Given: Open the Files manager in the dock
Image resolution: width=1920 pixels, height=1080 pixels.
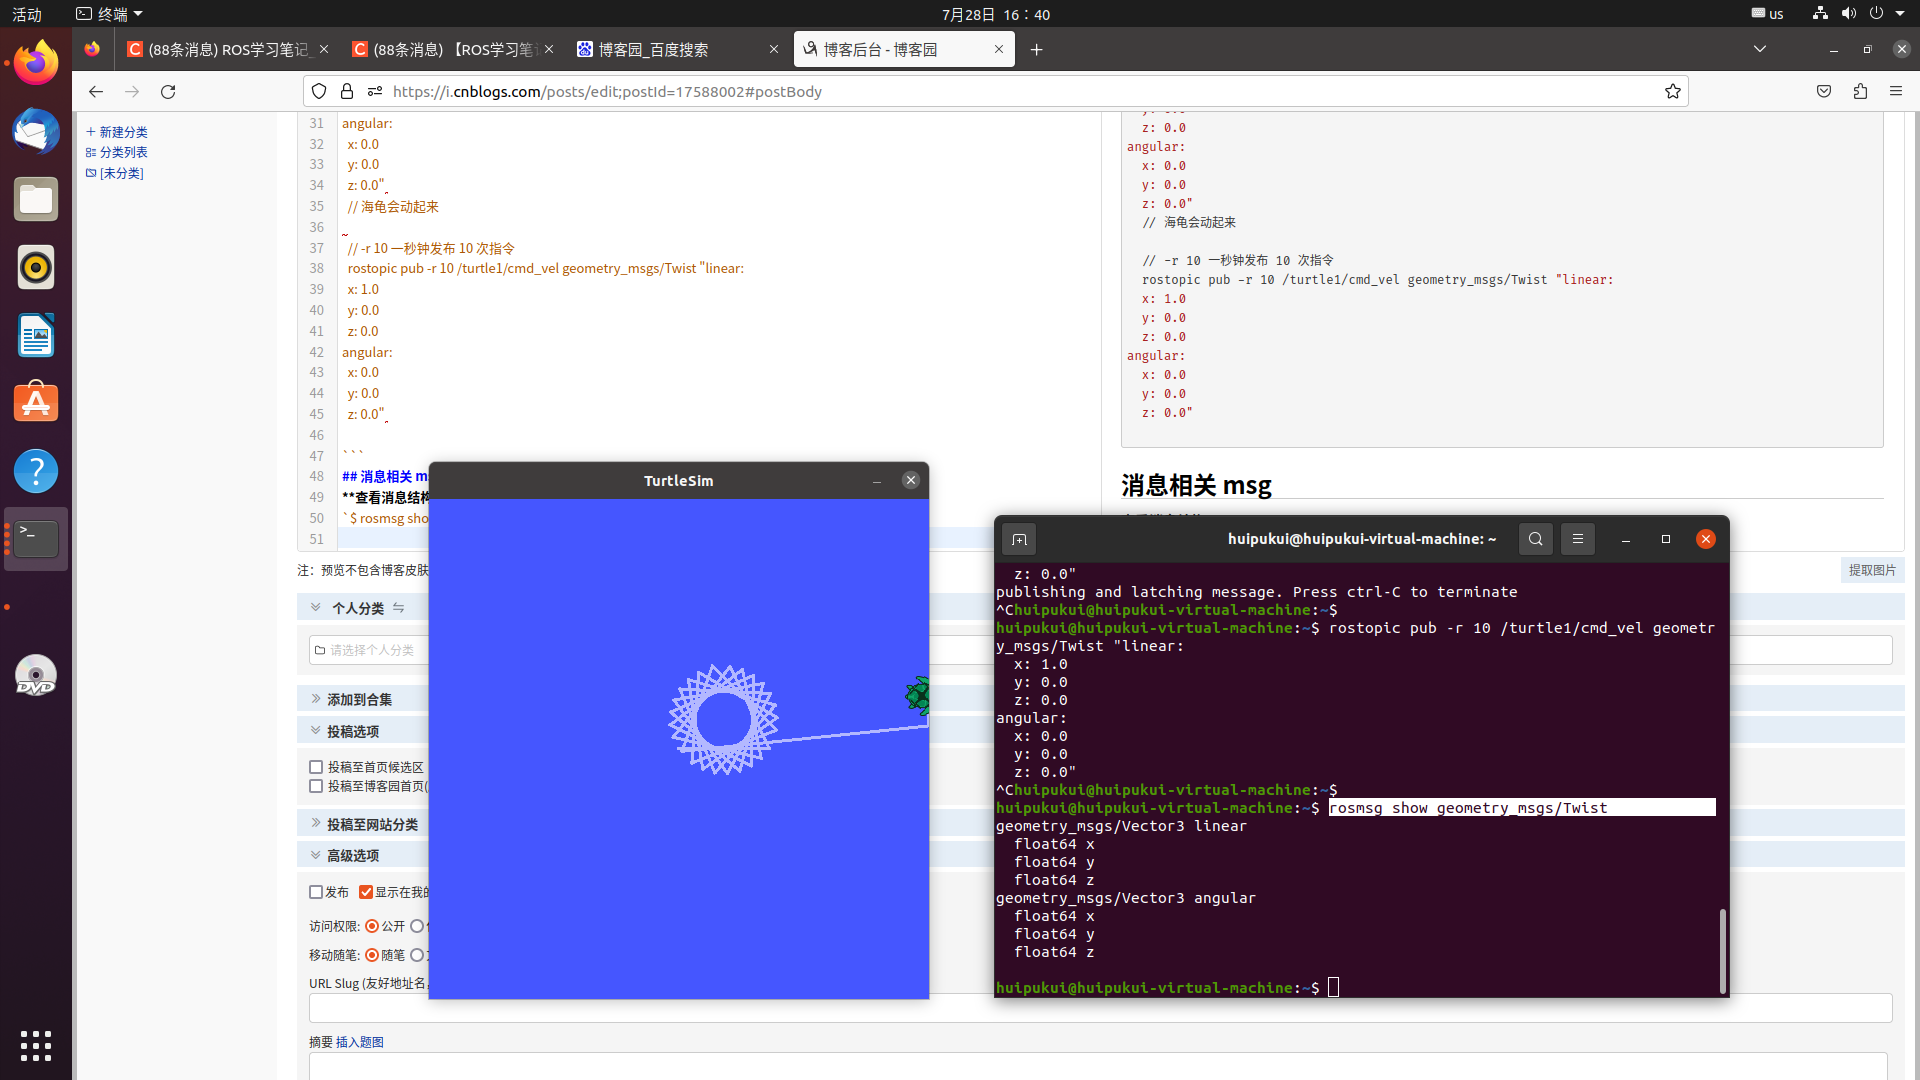Looking at the screenshot, I should pyautogui.click(x=36, y=199).
